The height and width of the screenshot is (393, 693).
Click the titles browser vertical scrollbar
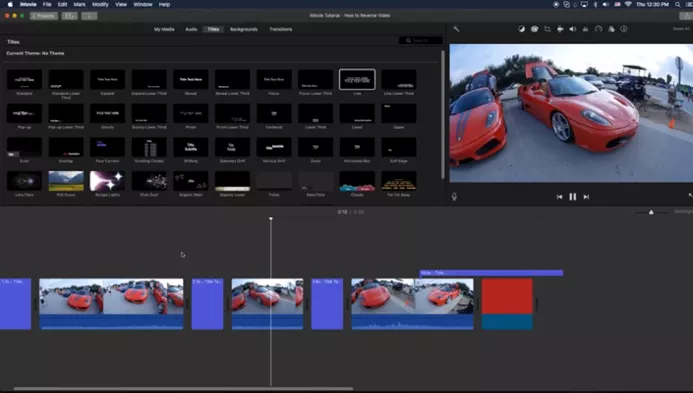point(443,114)
